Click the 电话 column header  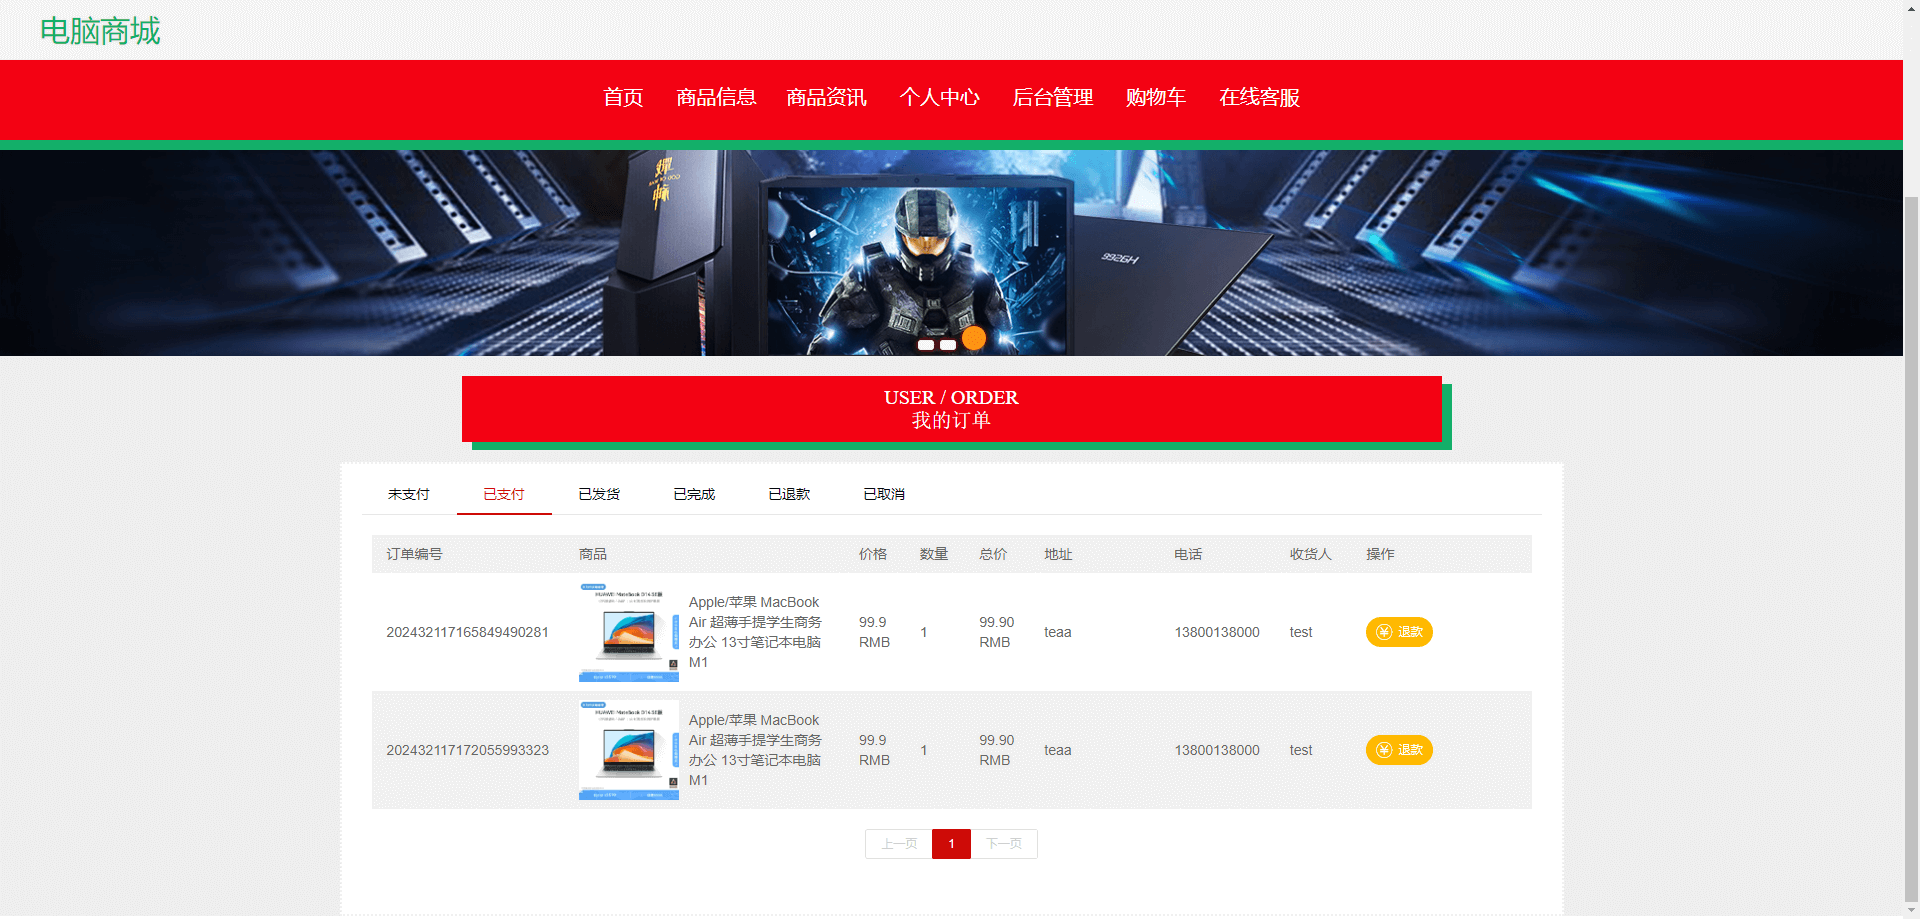click(x=1188, y=554)
